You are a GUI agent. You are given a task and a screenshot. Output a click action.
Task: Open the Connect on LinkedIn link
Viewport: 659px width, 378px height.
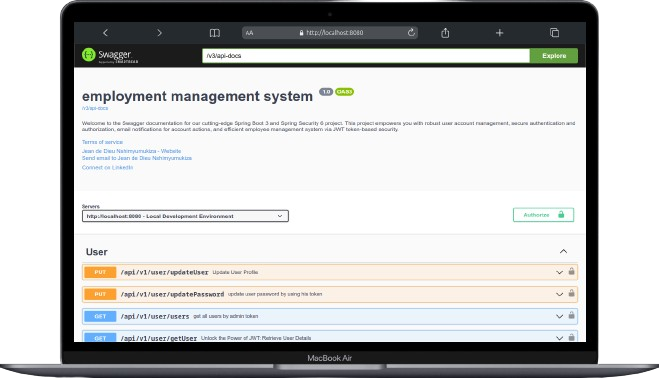(108, 167)
